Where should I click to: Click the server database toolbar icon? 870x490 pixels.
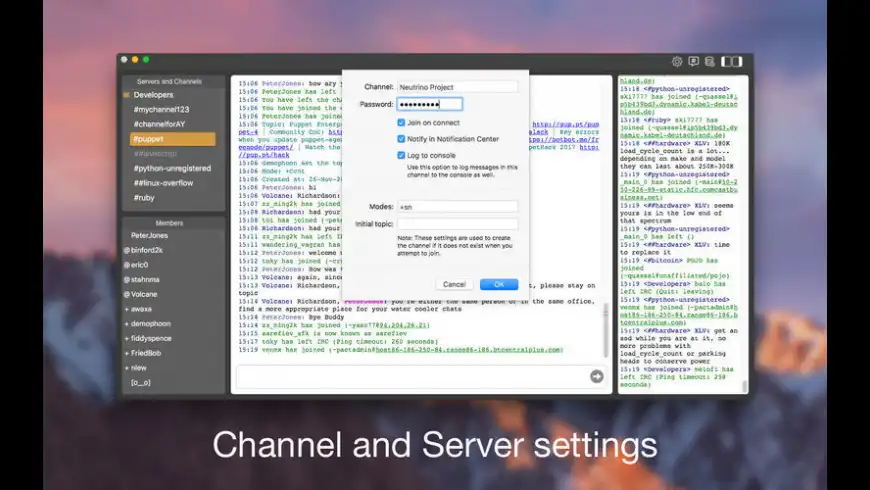[710, 62]
